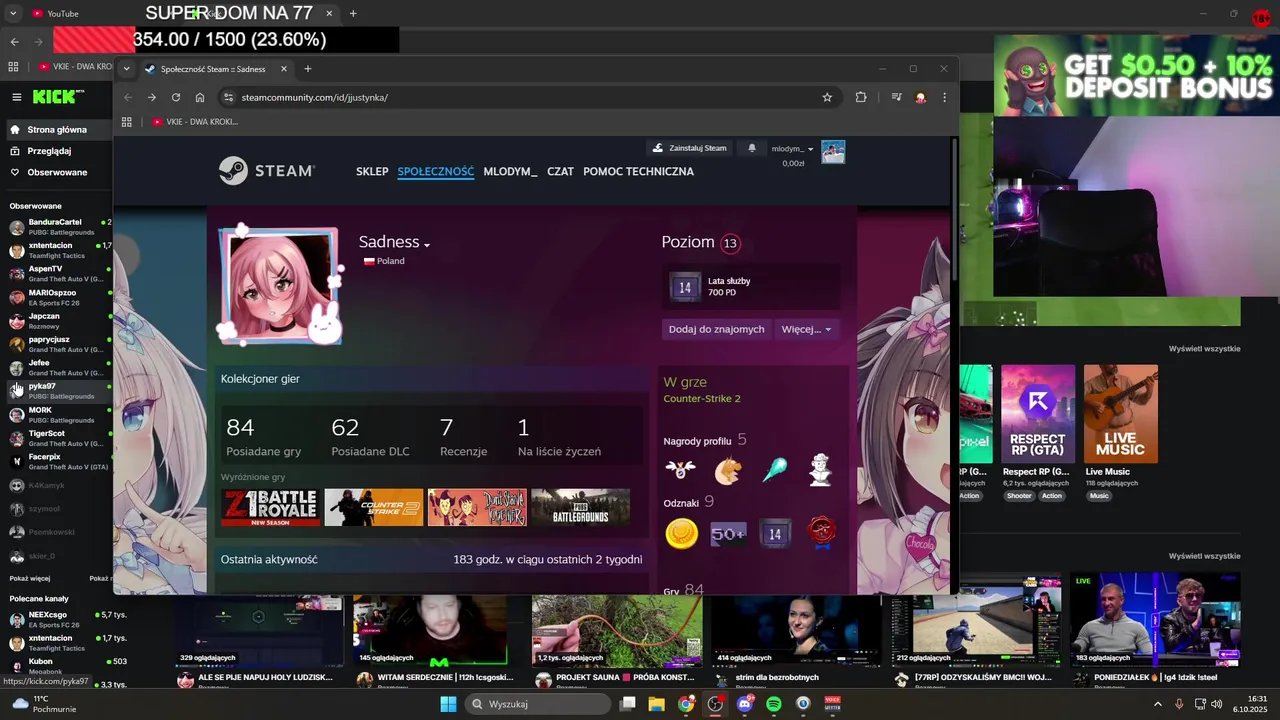Launch Discord from the taskbar
This screenshot has width=1280, height=720.
[x=744, y=704]
